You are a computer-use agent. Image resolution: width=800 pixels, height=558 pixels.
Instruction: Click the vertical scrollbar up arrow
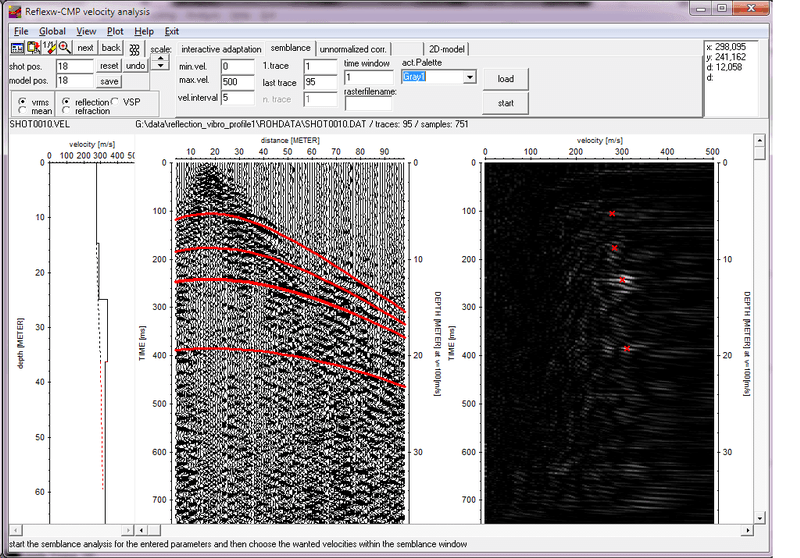point(760,140)
